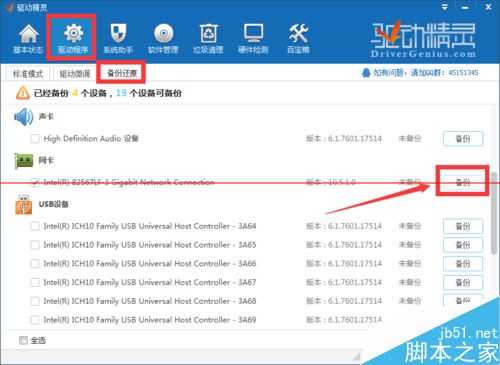
Task: Click the yellow warning triangle icon
Action: point(23,93)
